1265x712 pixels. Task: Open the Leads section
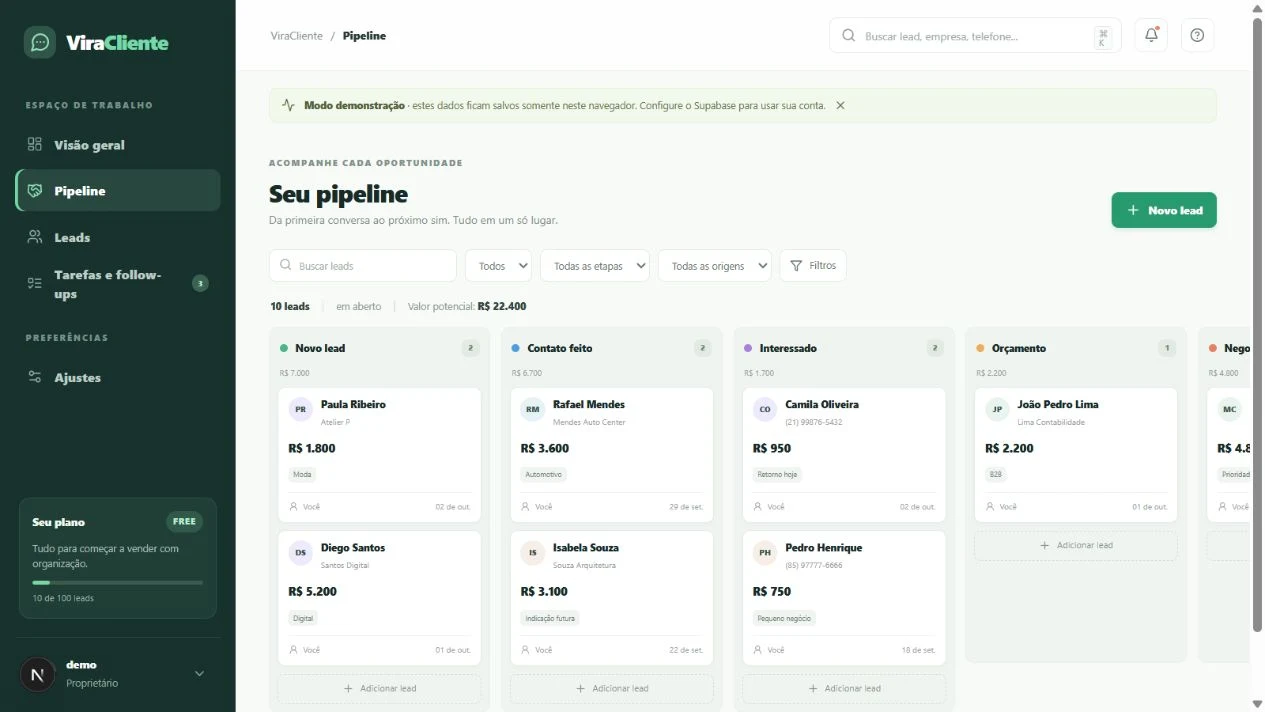click(118, 237)
